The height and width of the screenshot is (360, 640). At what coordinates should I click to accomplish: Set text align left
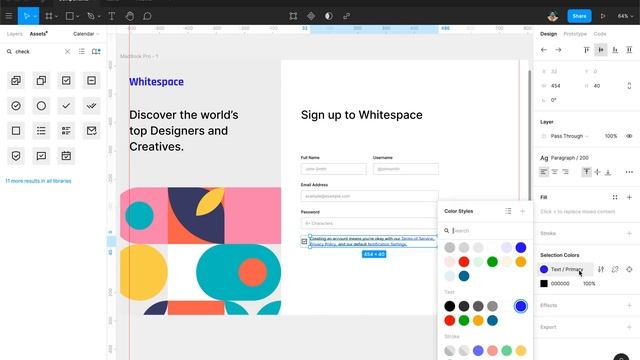pos(544,172)
